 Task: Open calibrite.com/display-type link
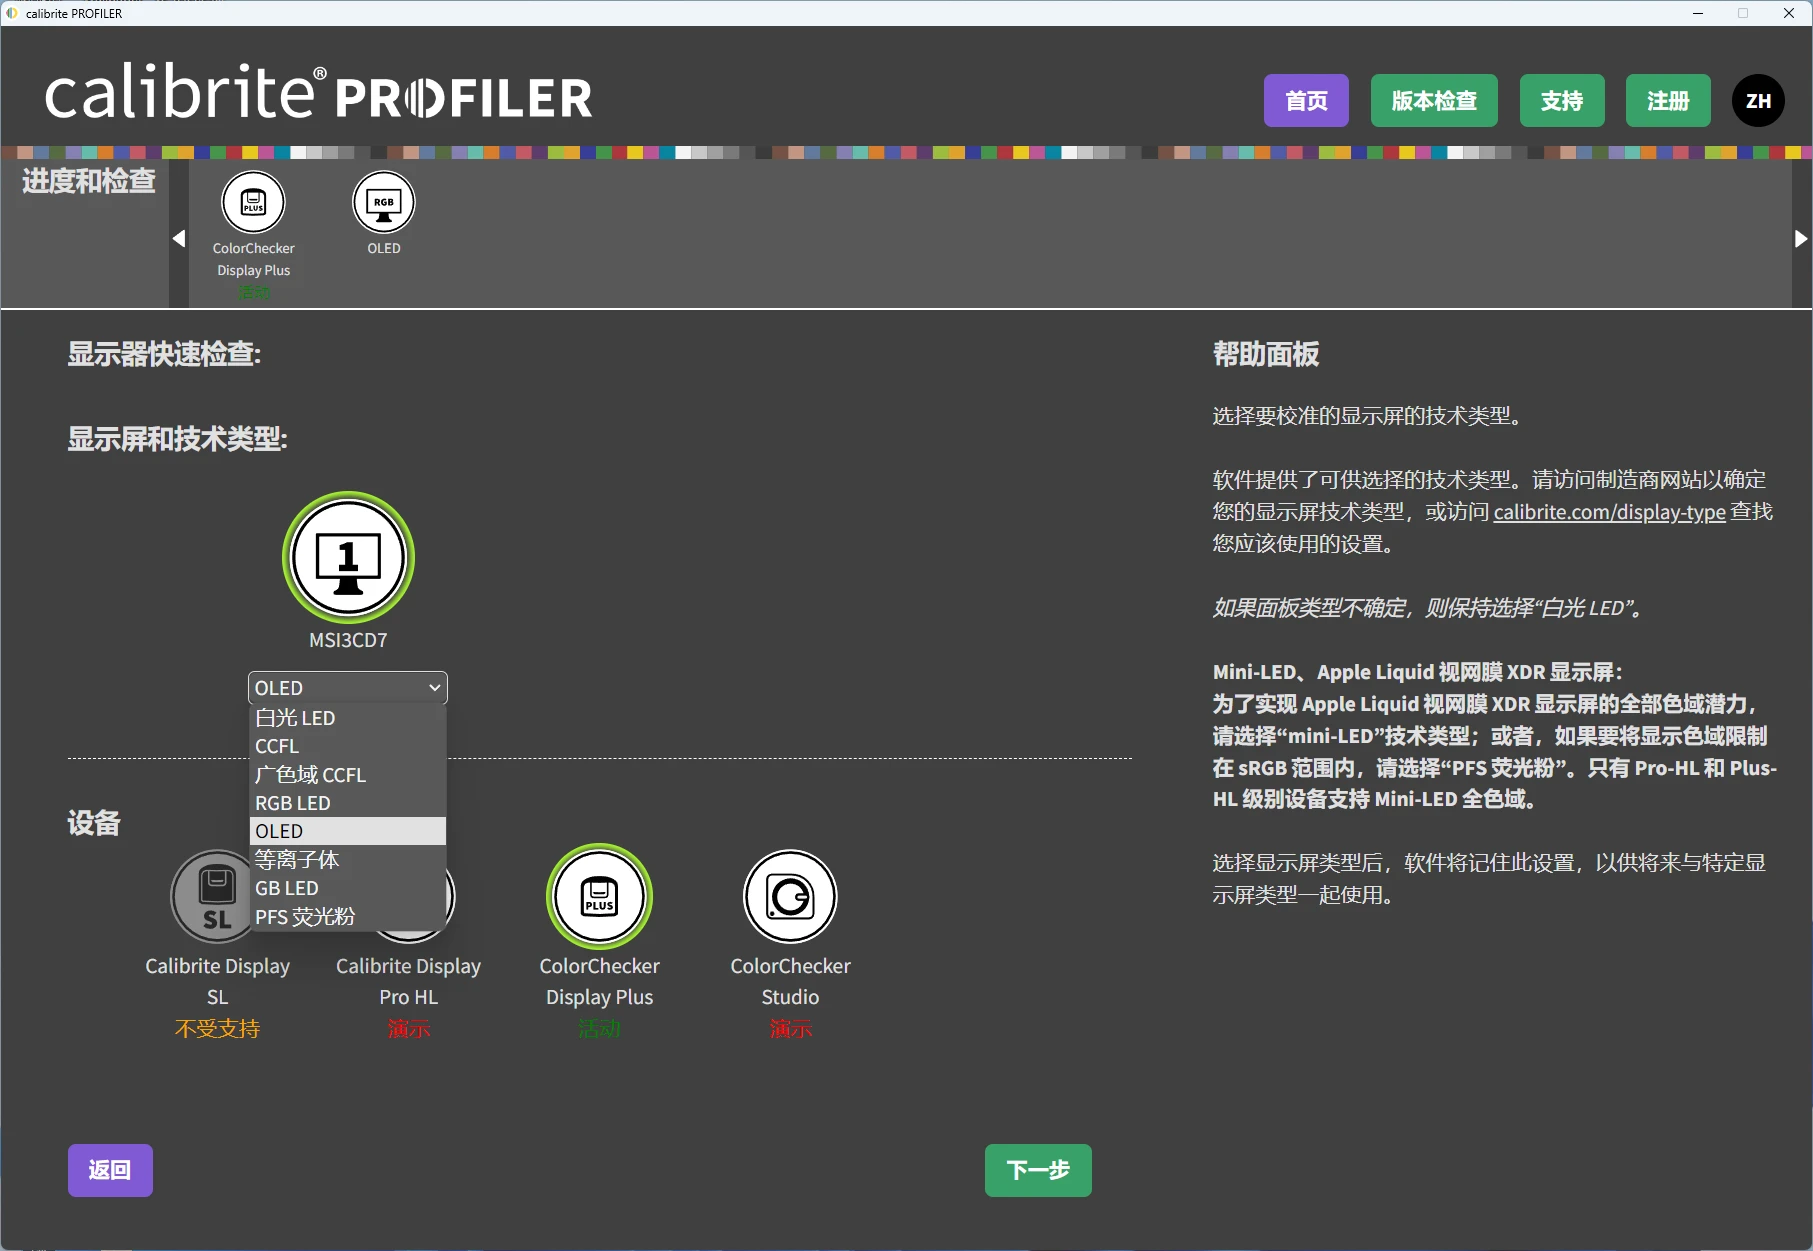coord(1609,512)
